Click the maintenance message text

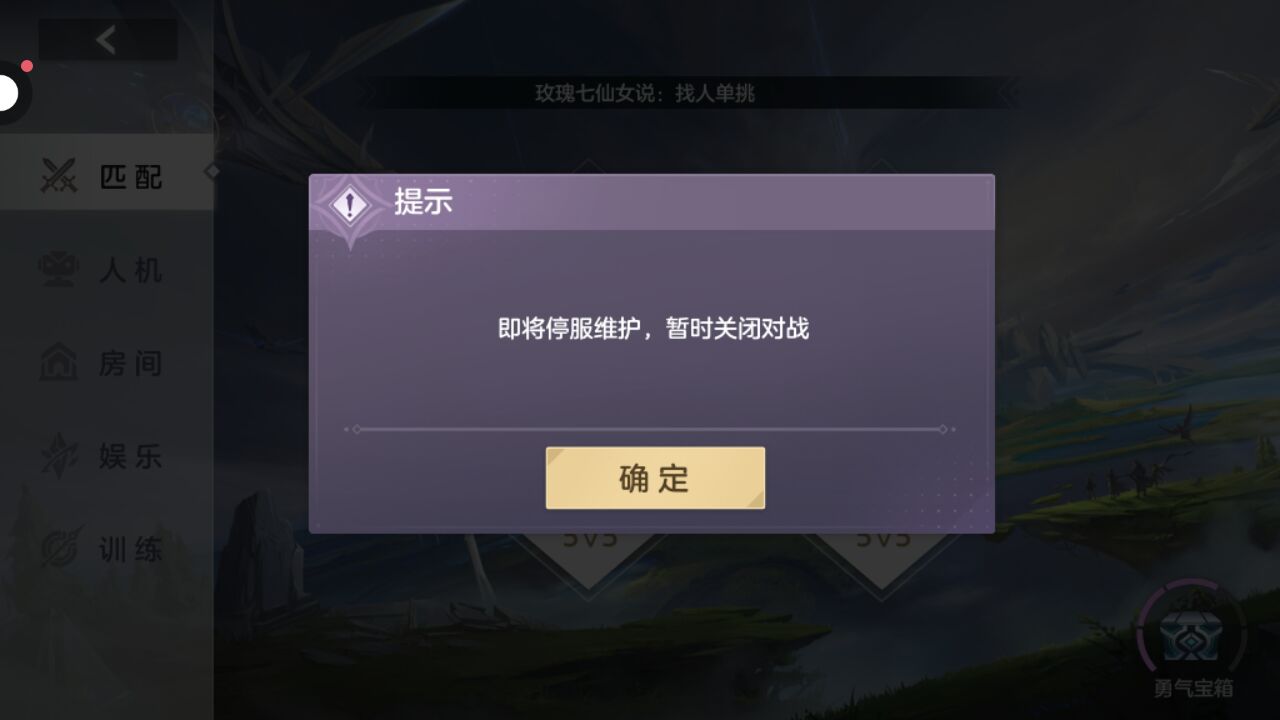click(x=653, y=328)
